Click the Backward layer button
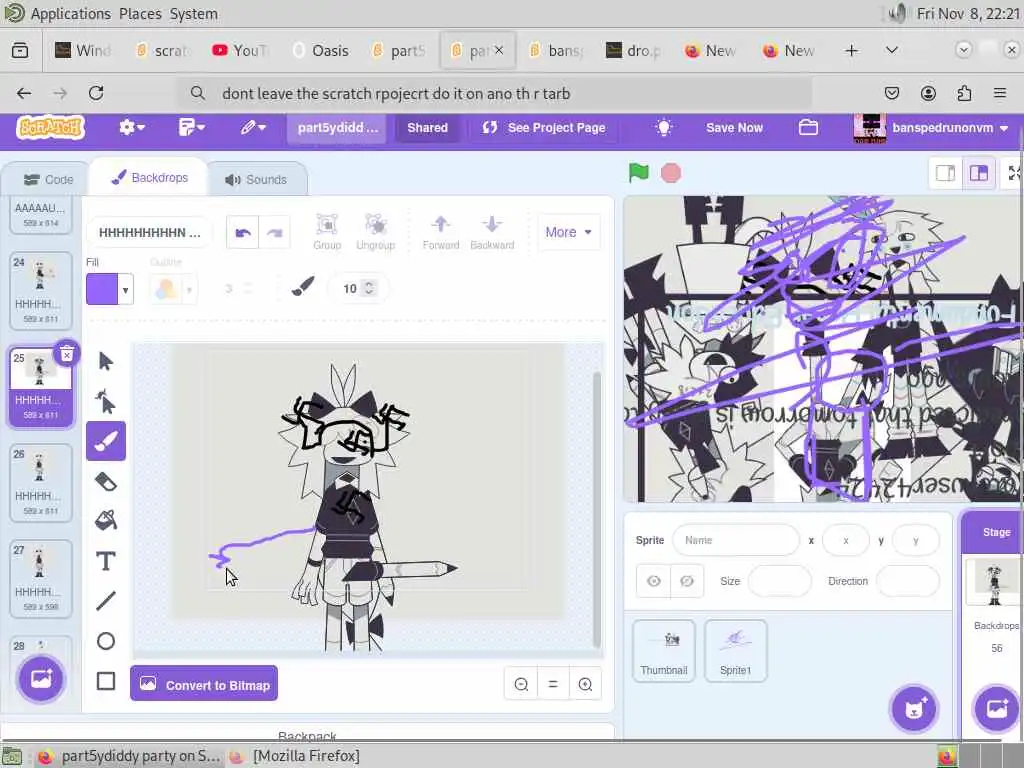 tap(492, 232)
